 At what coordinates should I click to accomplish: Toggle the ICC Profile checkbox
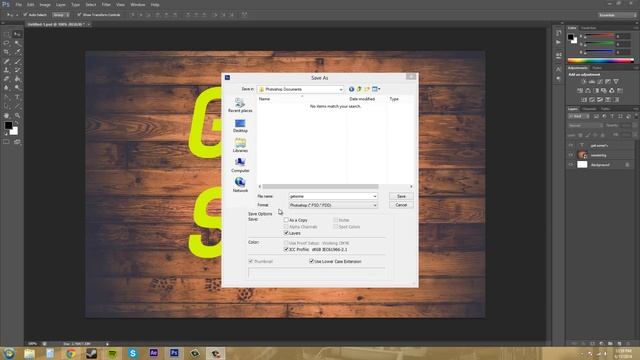pyautogui.click(x=286, y=249)
